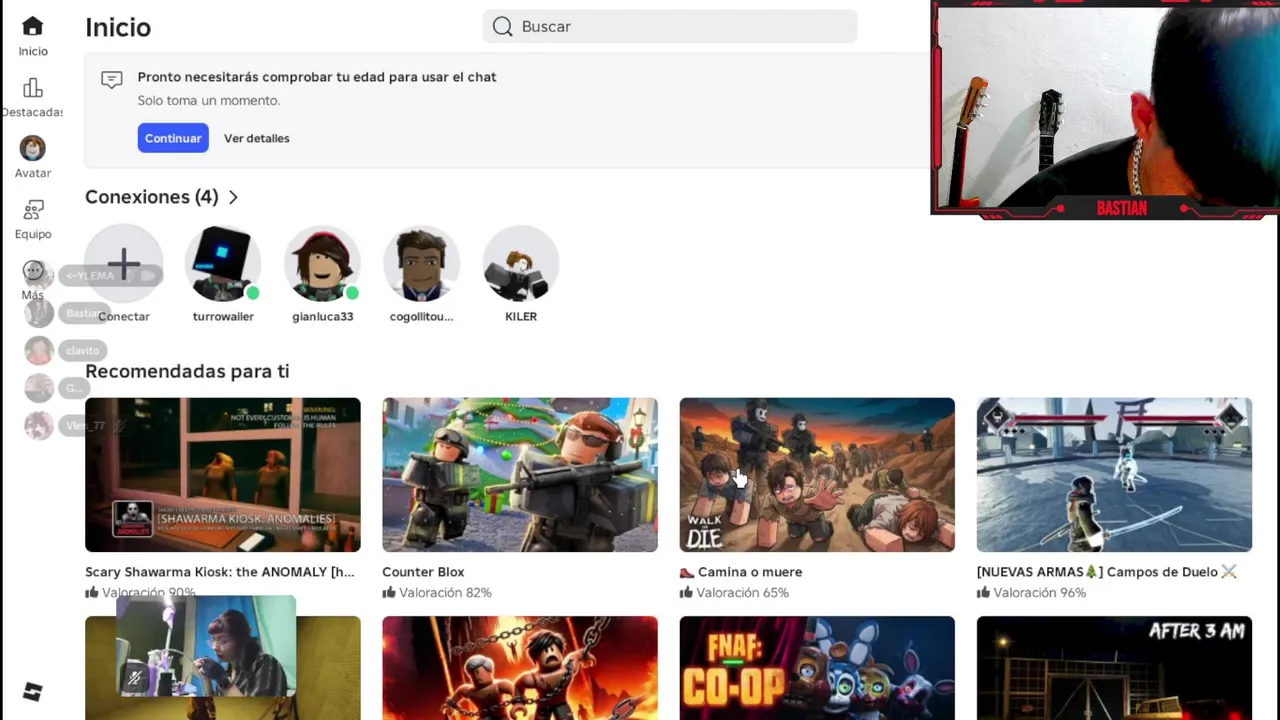
Task: Click thumbs-up icon under Camina o muere
Action: [686, 593]
